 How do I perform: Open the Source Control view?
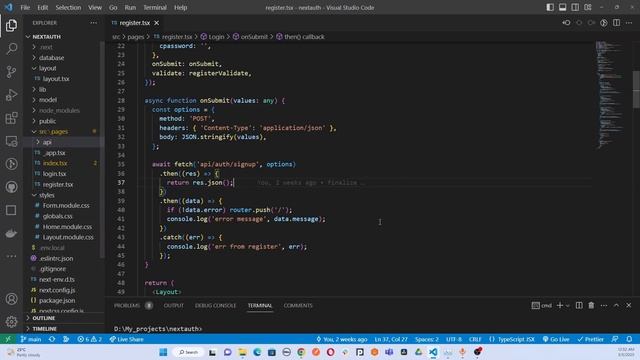coord(11,72)
